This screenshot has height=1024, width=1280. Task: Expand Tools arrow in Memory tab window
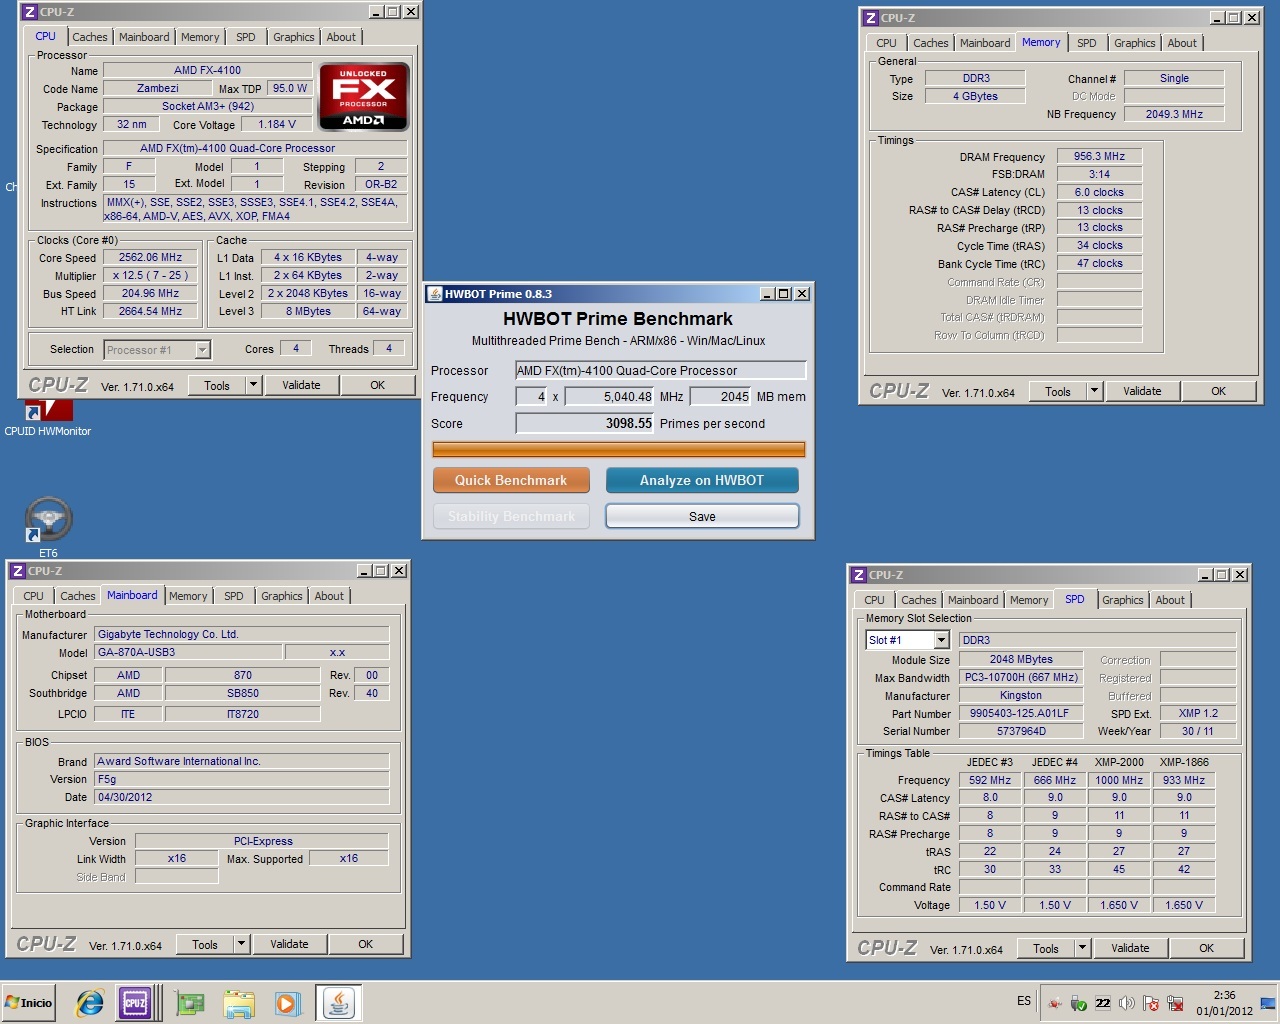[1094, 391]
